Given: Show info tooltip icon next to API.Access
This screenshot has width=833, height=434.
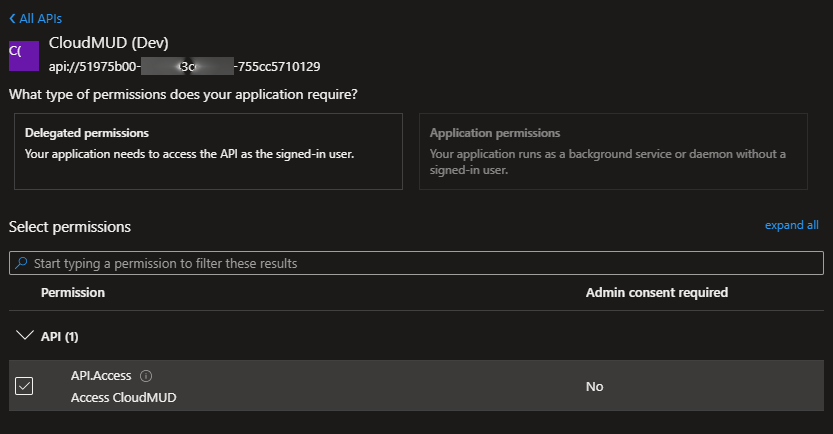Looking at the screenshot, I should [x=146, y=376].
